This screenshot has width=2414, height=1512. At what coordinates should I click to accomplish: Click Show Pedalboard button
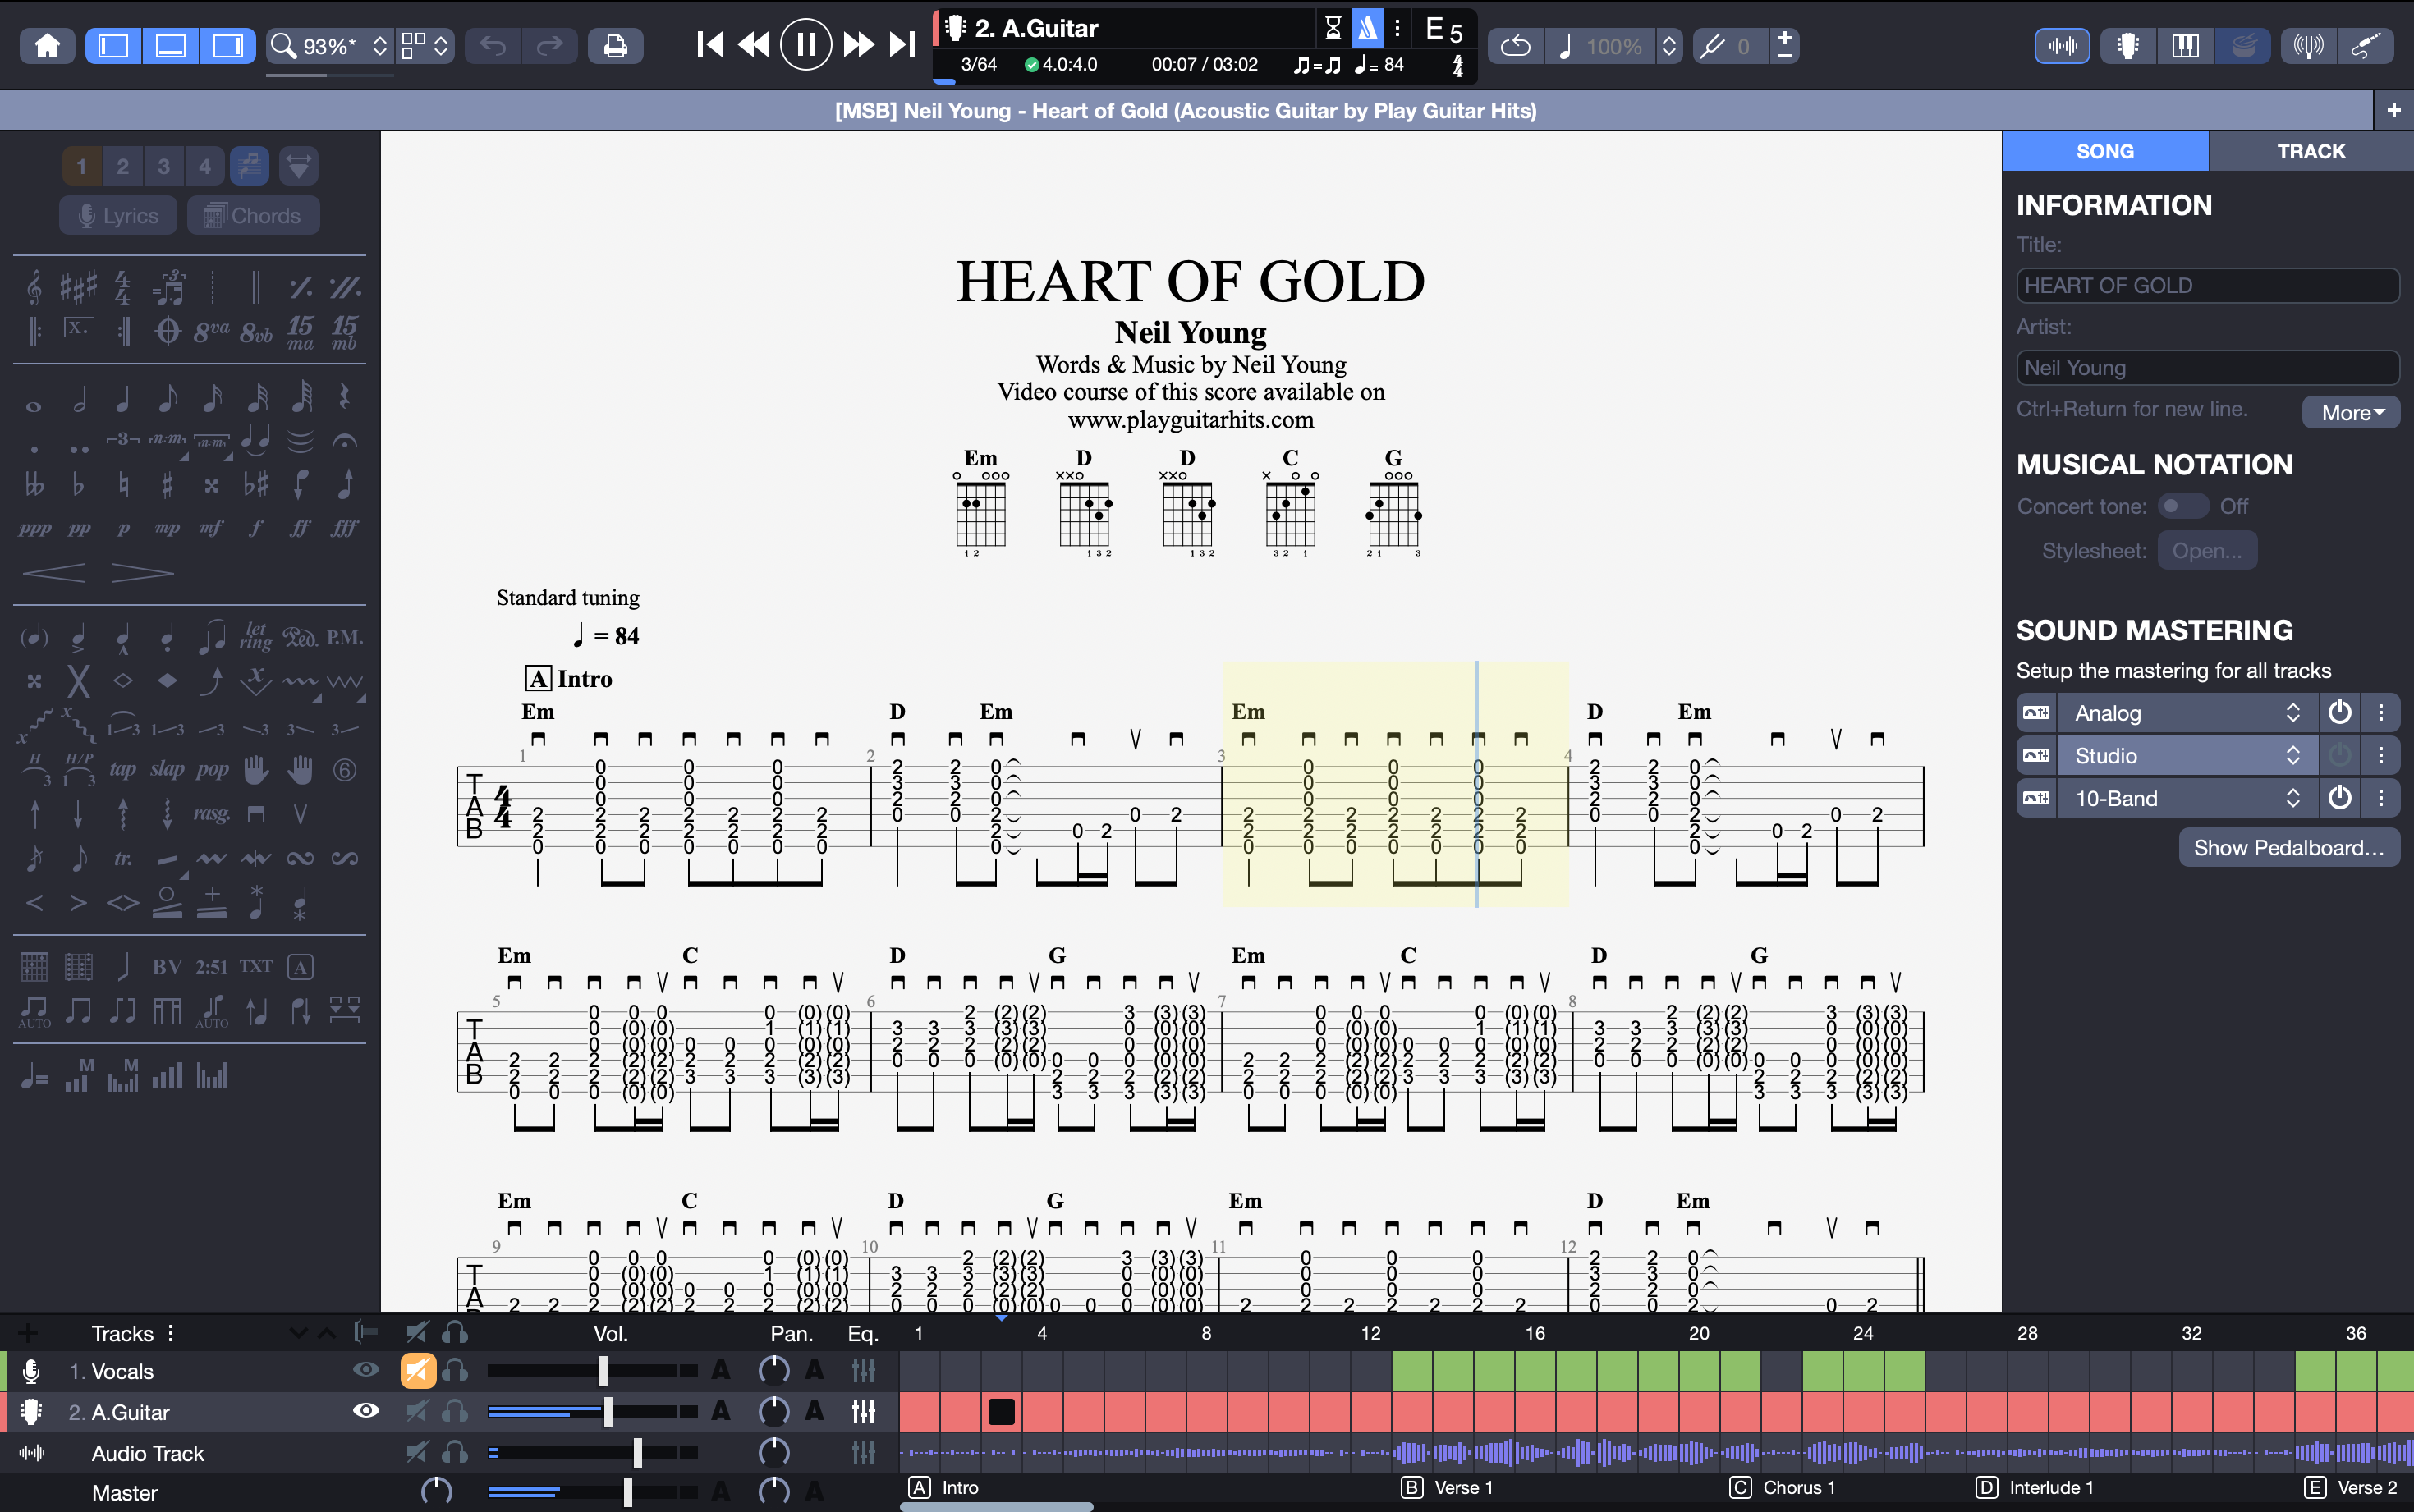pyautogui.click(x=2288, y=848)
